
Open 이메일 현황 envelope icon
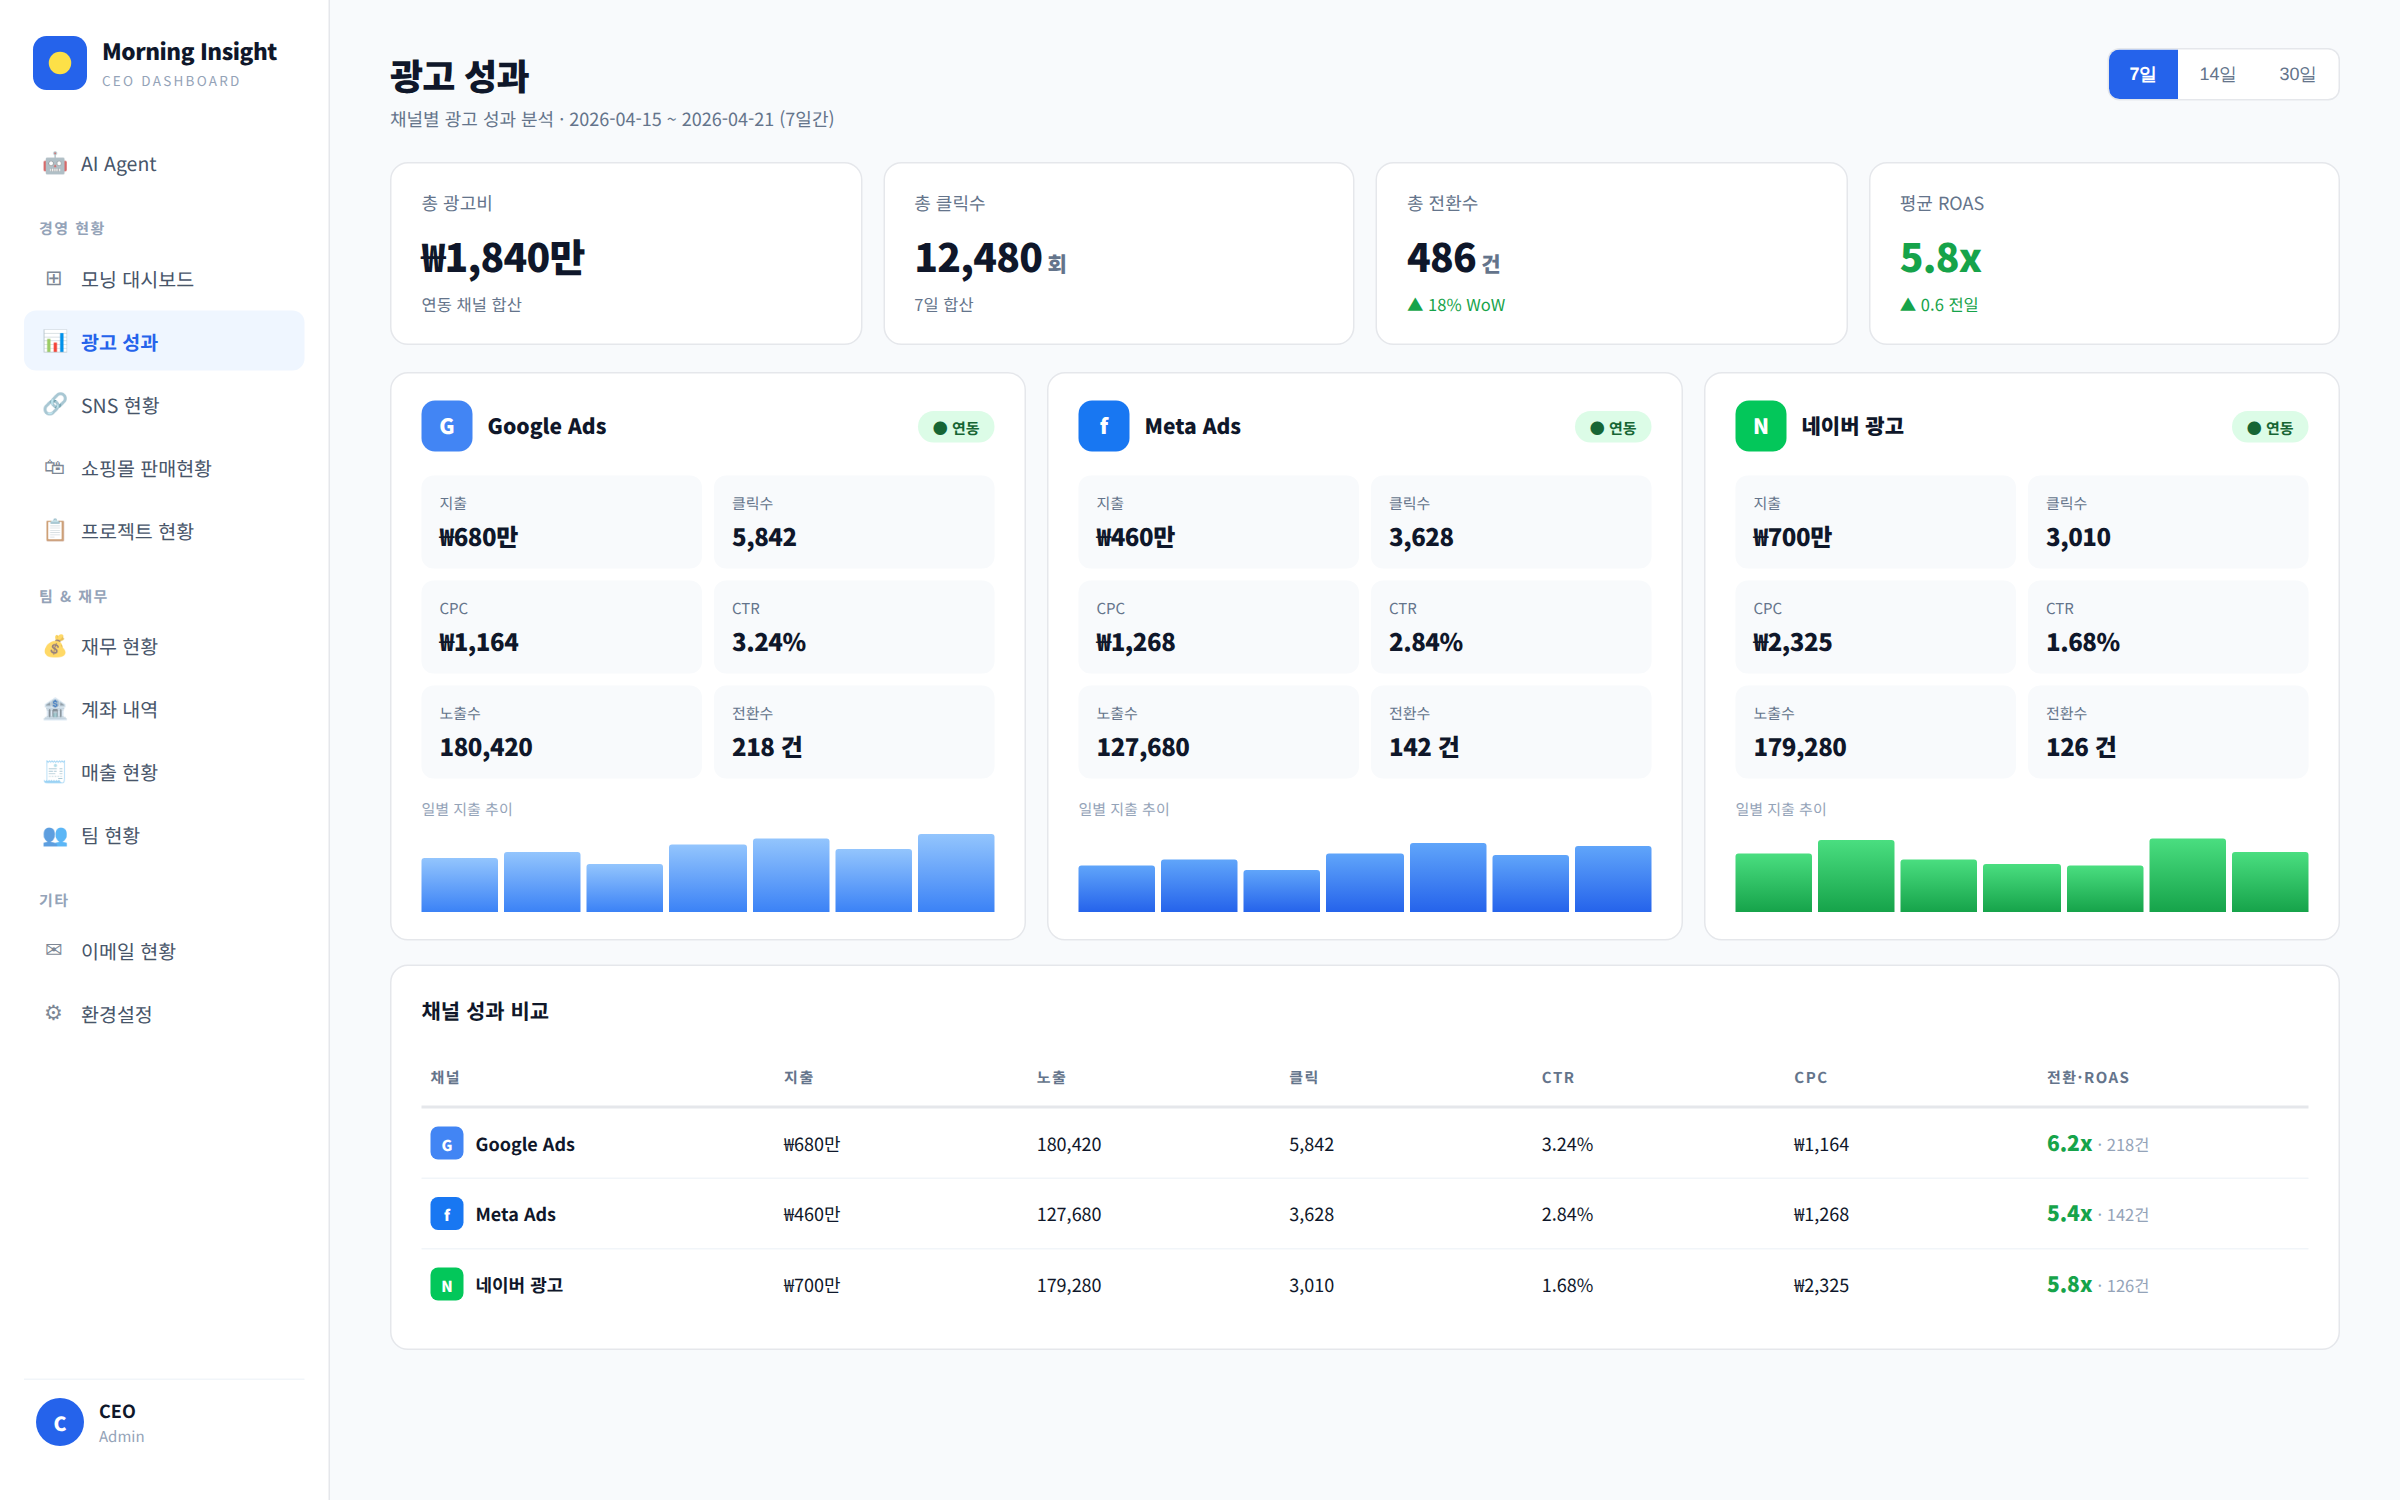pos(54,950)
